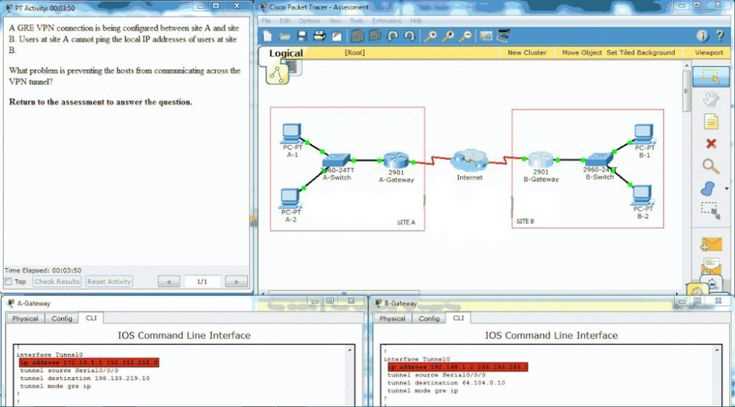
Task: Choose the Draw Polygon tool
Action: 708,188
